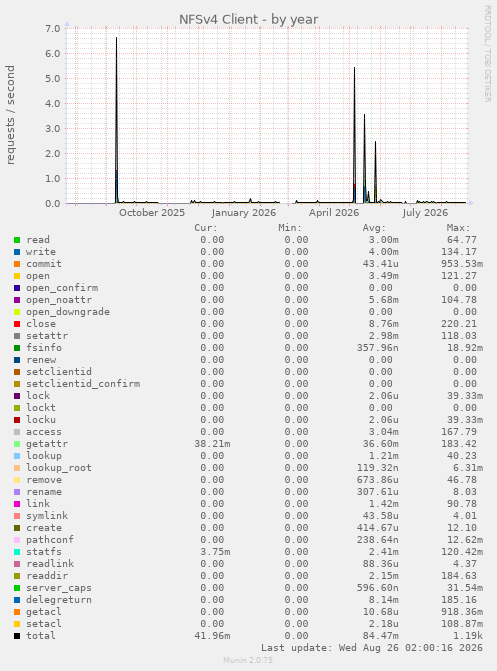
Task: Click the delegreturn legend label
Action: pos(59,600)
